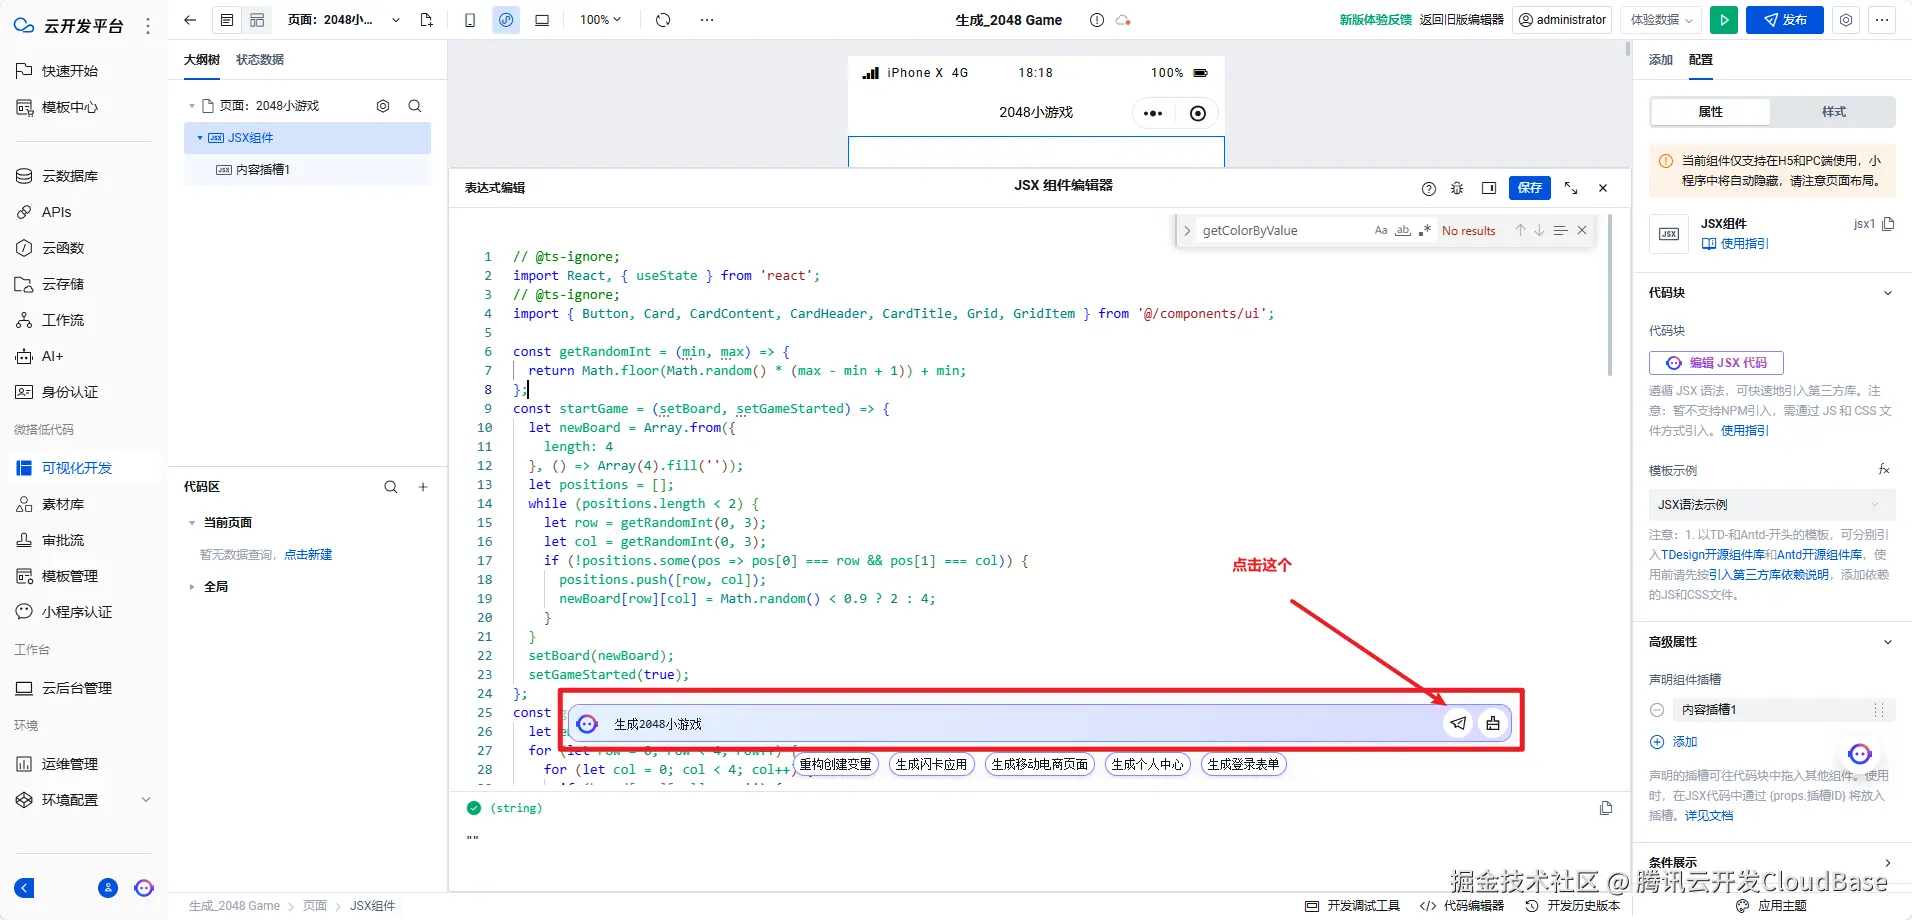Image resolution: width=1912 pixels, height=920 pixels.
Task: Copy the expression result output
Action: pos(1606,808)
